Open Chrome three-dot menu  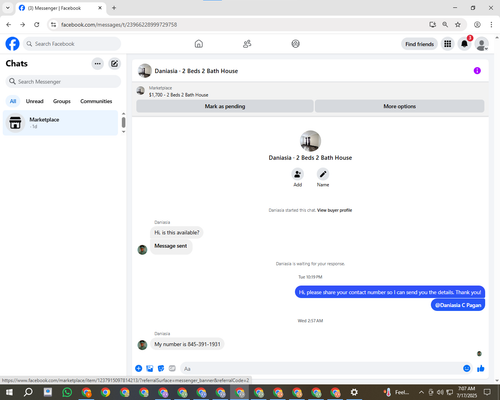tap(491, 24)
